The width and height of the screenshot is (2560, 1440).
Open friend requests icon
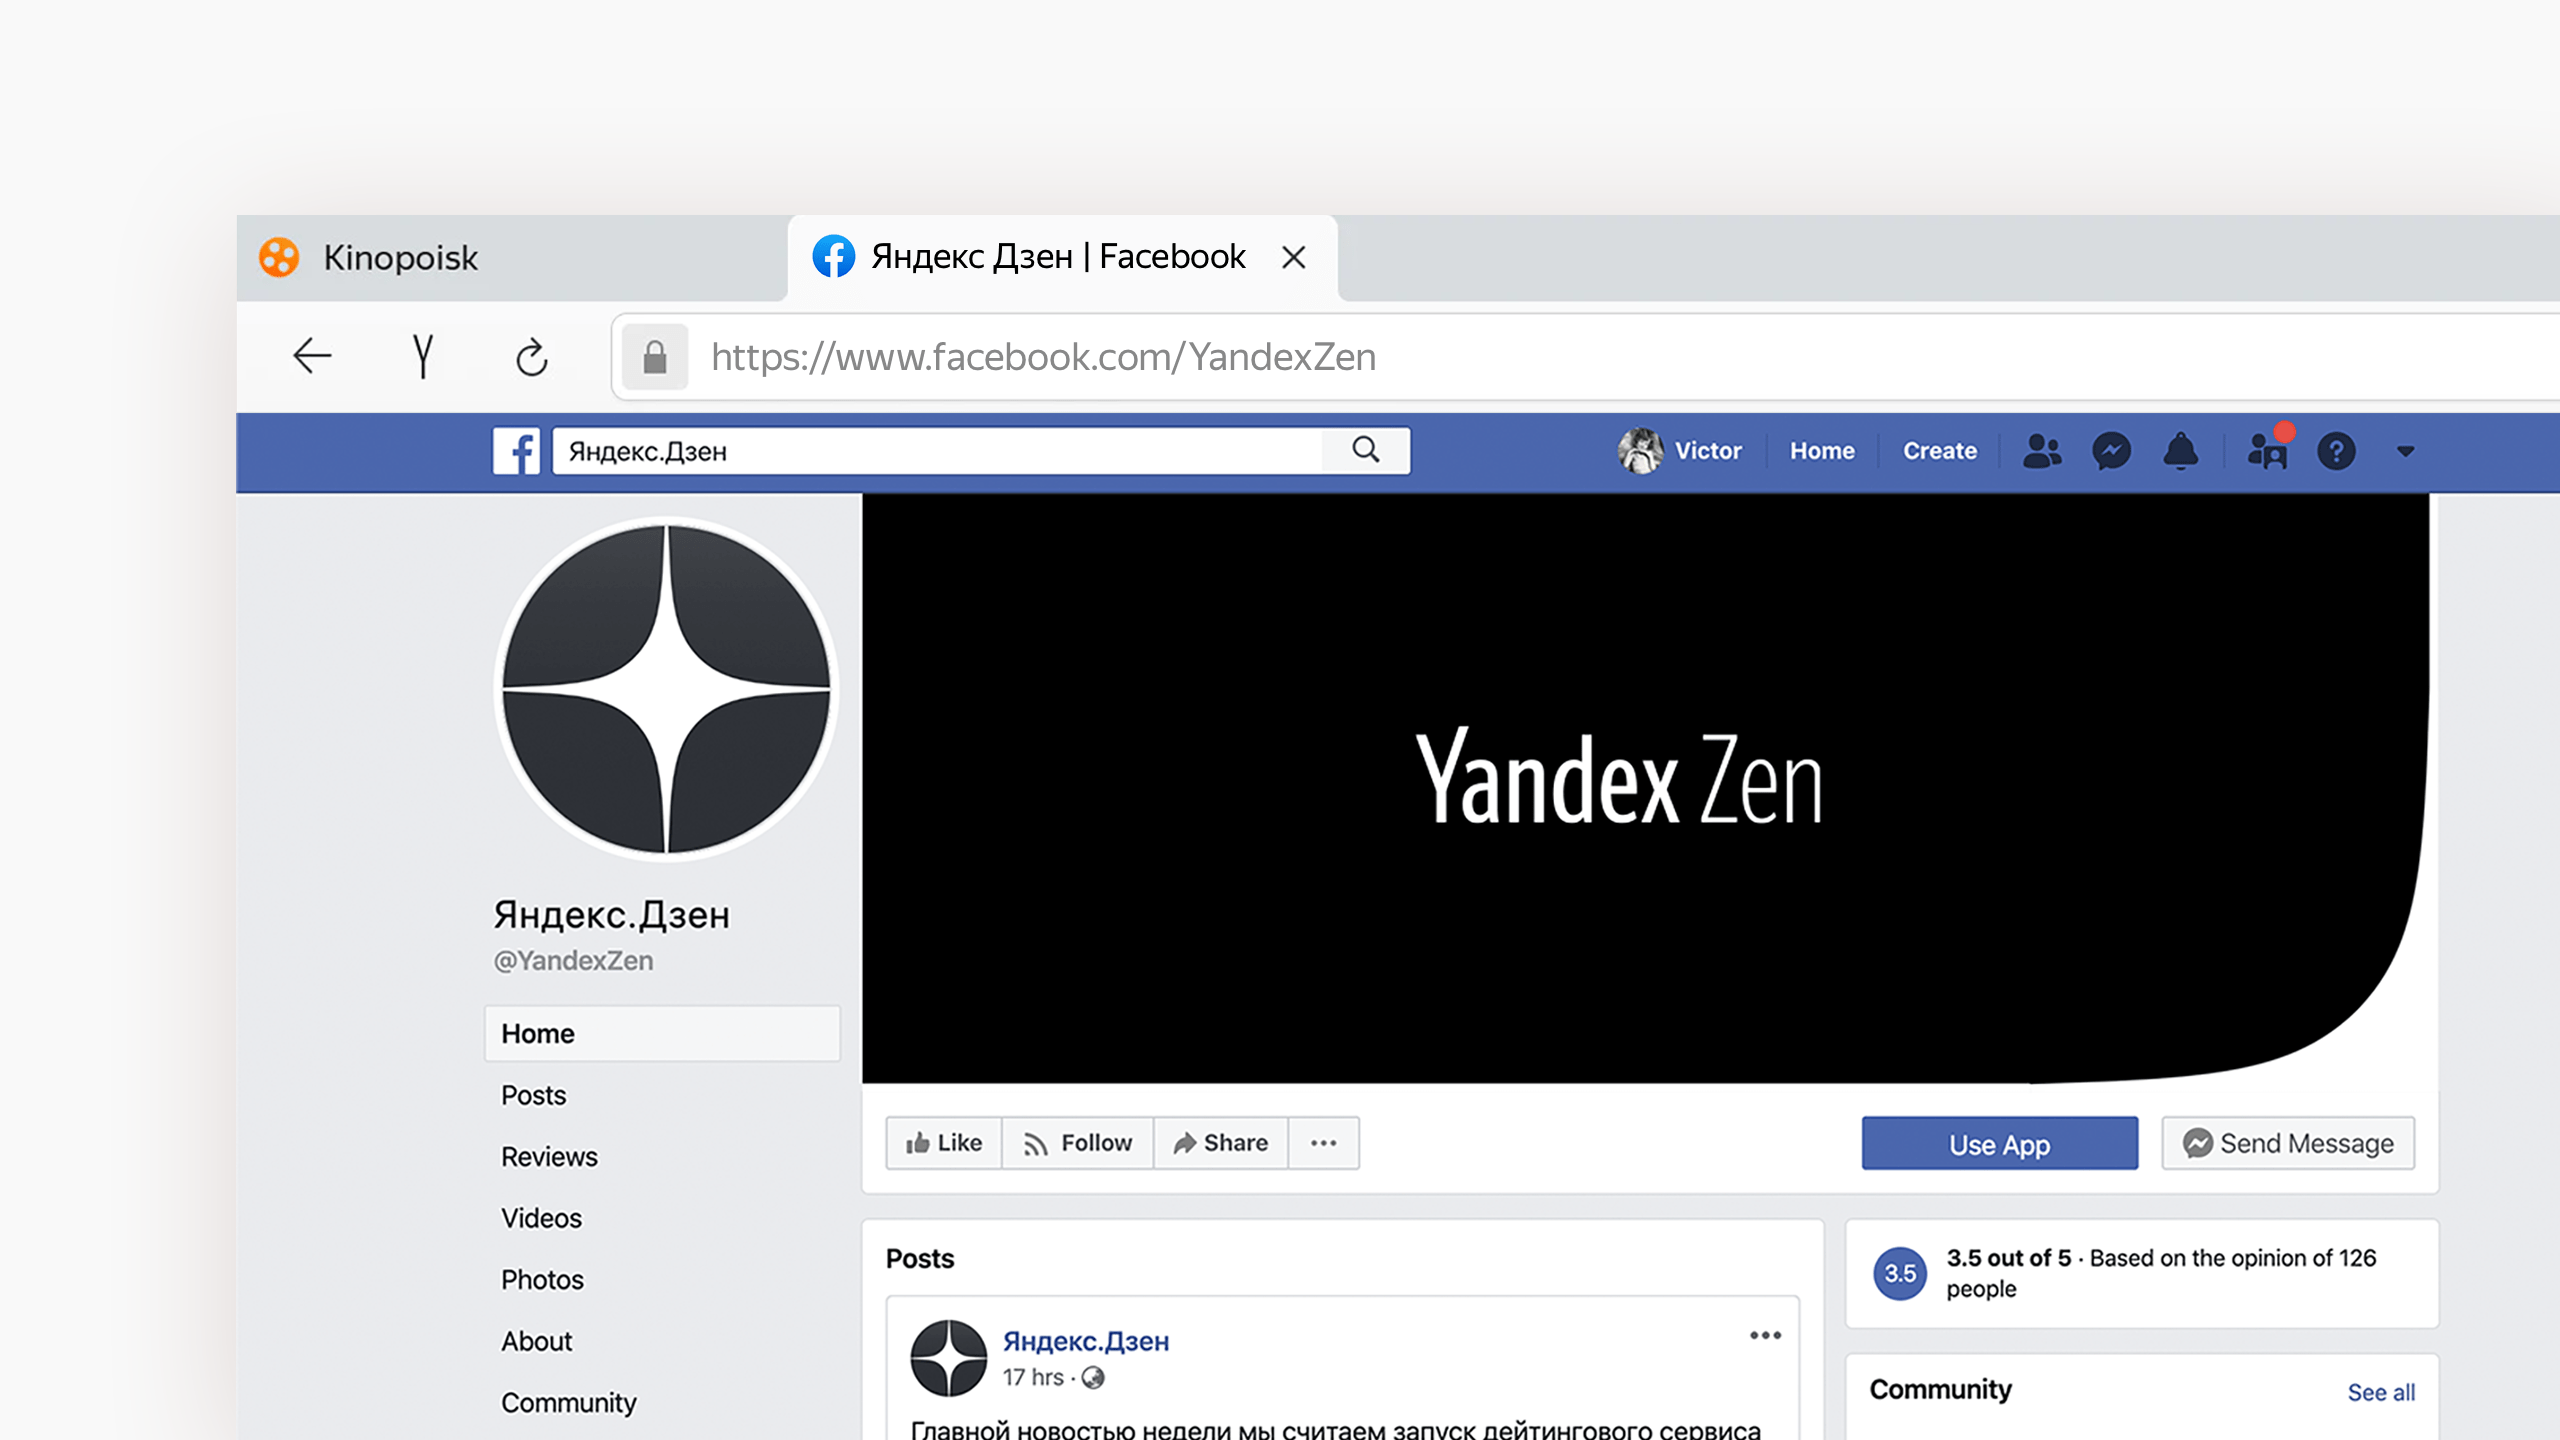coord(2042,451)
